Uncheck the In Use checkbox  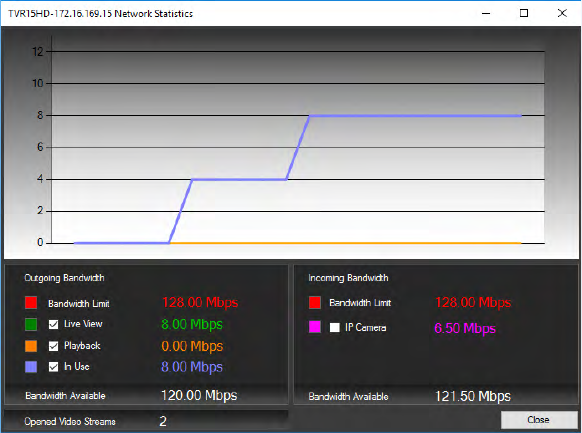(x=53, y=367)
